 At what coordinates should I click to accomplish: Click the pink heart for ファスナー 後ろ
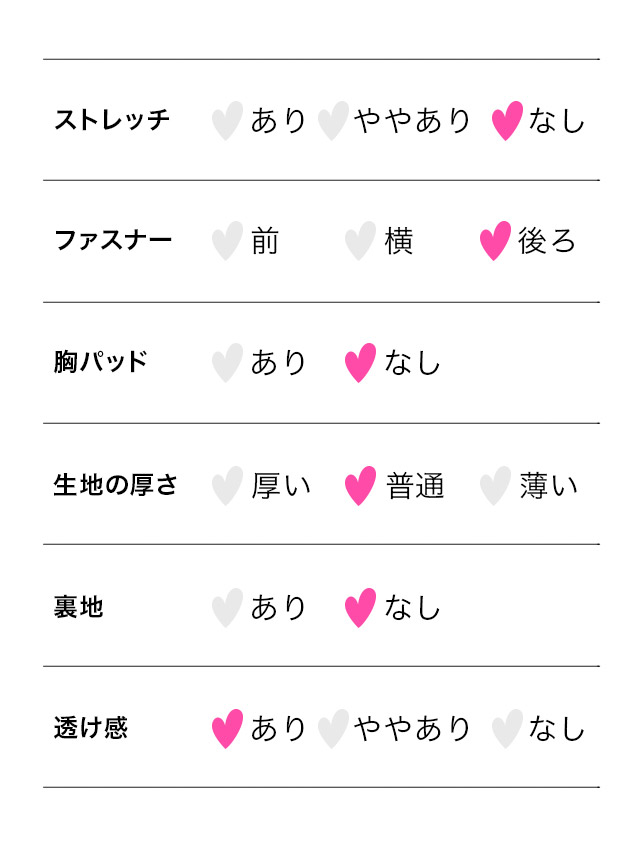(x=495, y=241)
